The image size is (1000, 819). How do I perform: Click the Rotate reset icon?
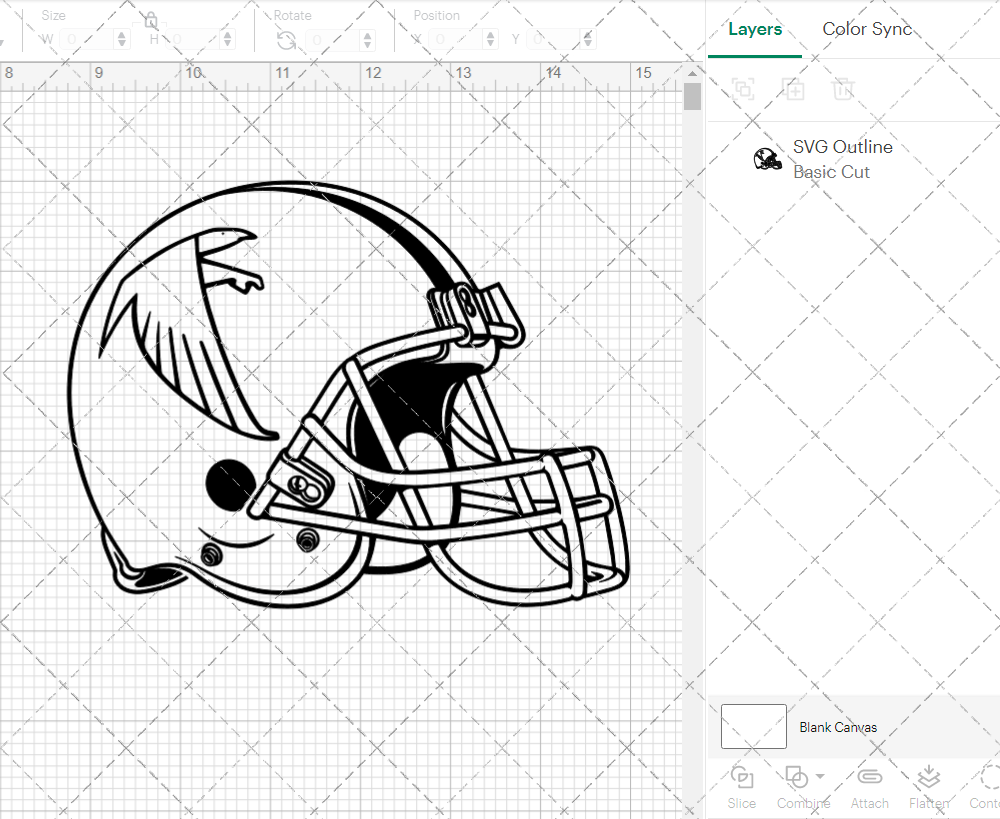[x=285, y=38]
